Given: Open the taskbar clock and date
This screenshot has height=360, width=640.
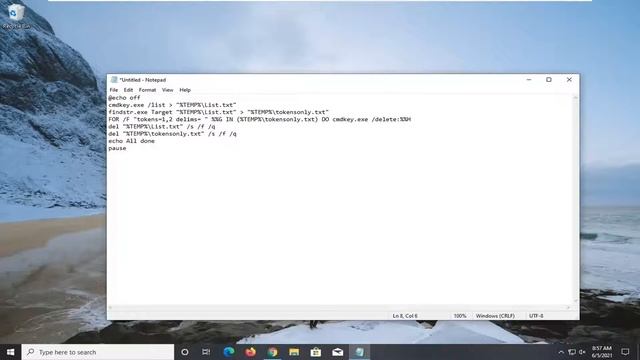Looking at the screenshot, I should coord(602,352).
